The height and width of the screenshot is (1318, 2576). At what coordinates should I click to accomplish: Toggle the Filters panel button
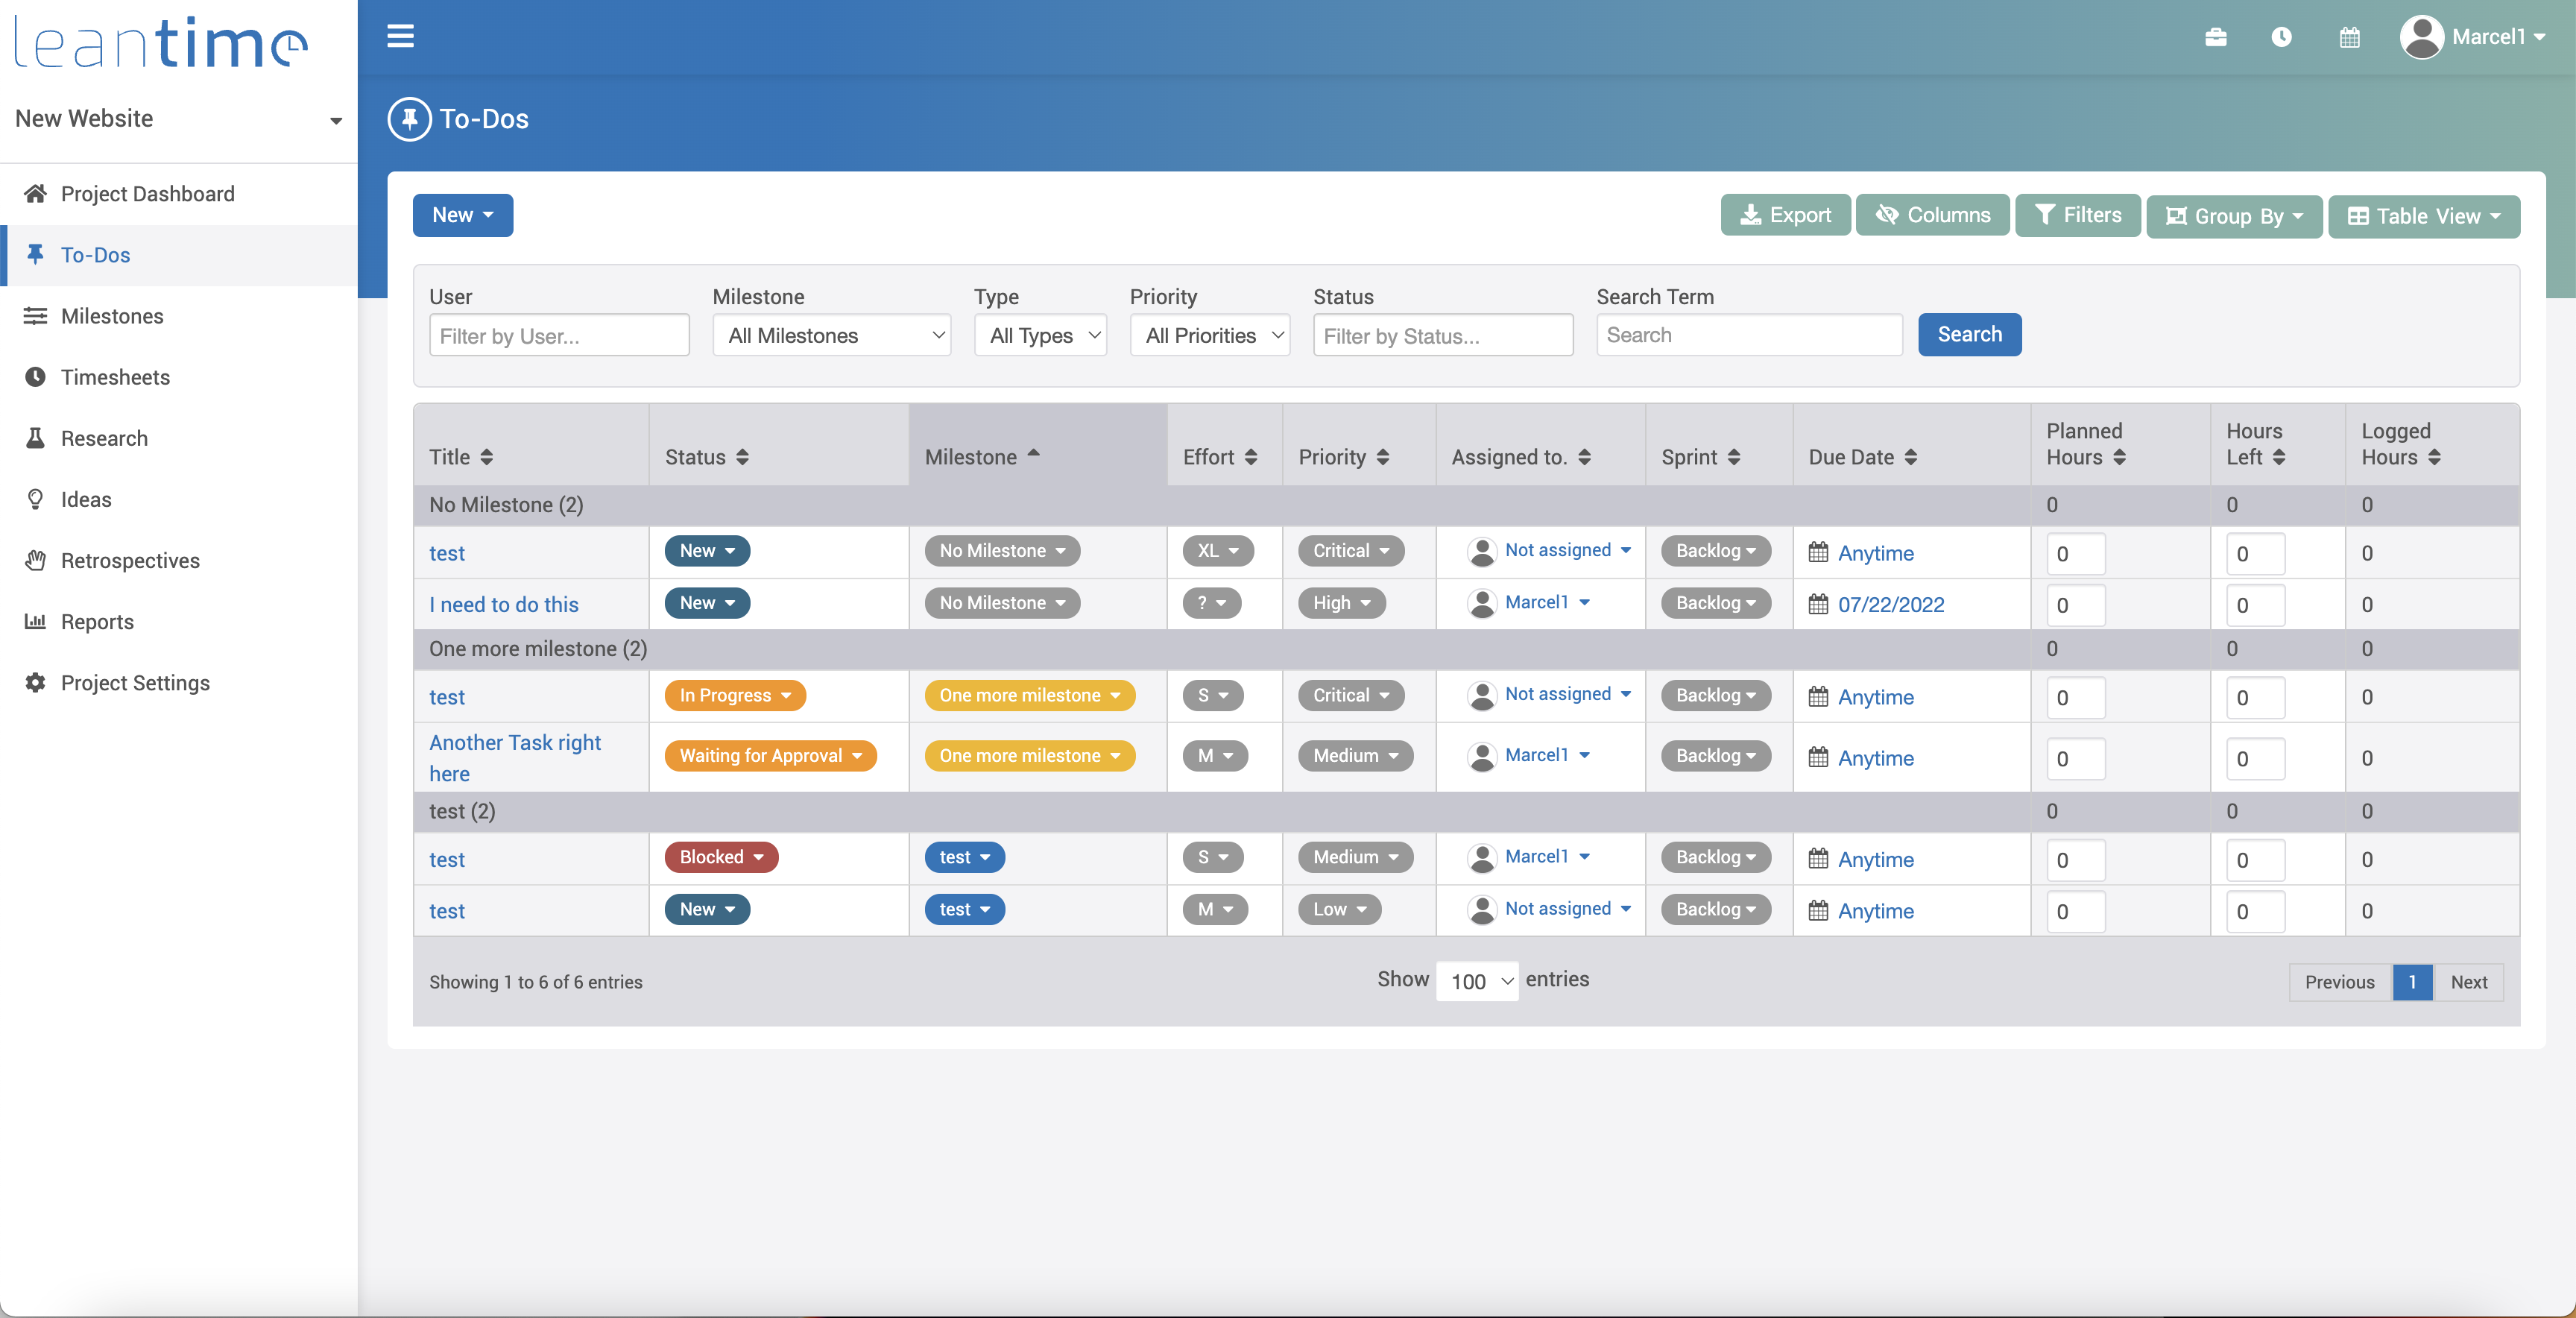coord(2077,215)
